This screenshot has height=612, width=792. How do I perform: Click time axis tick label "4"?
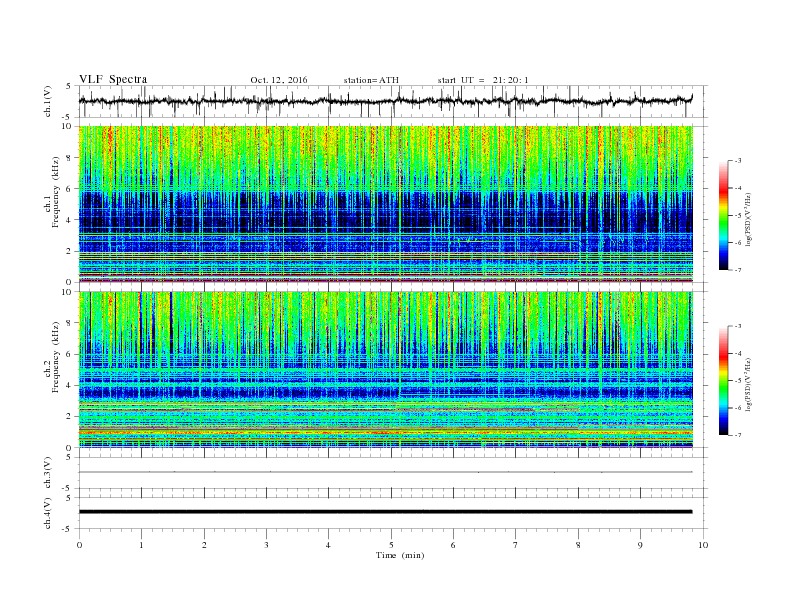point(328,545)
